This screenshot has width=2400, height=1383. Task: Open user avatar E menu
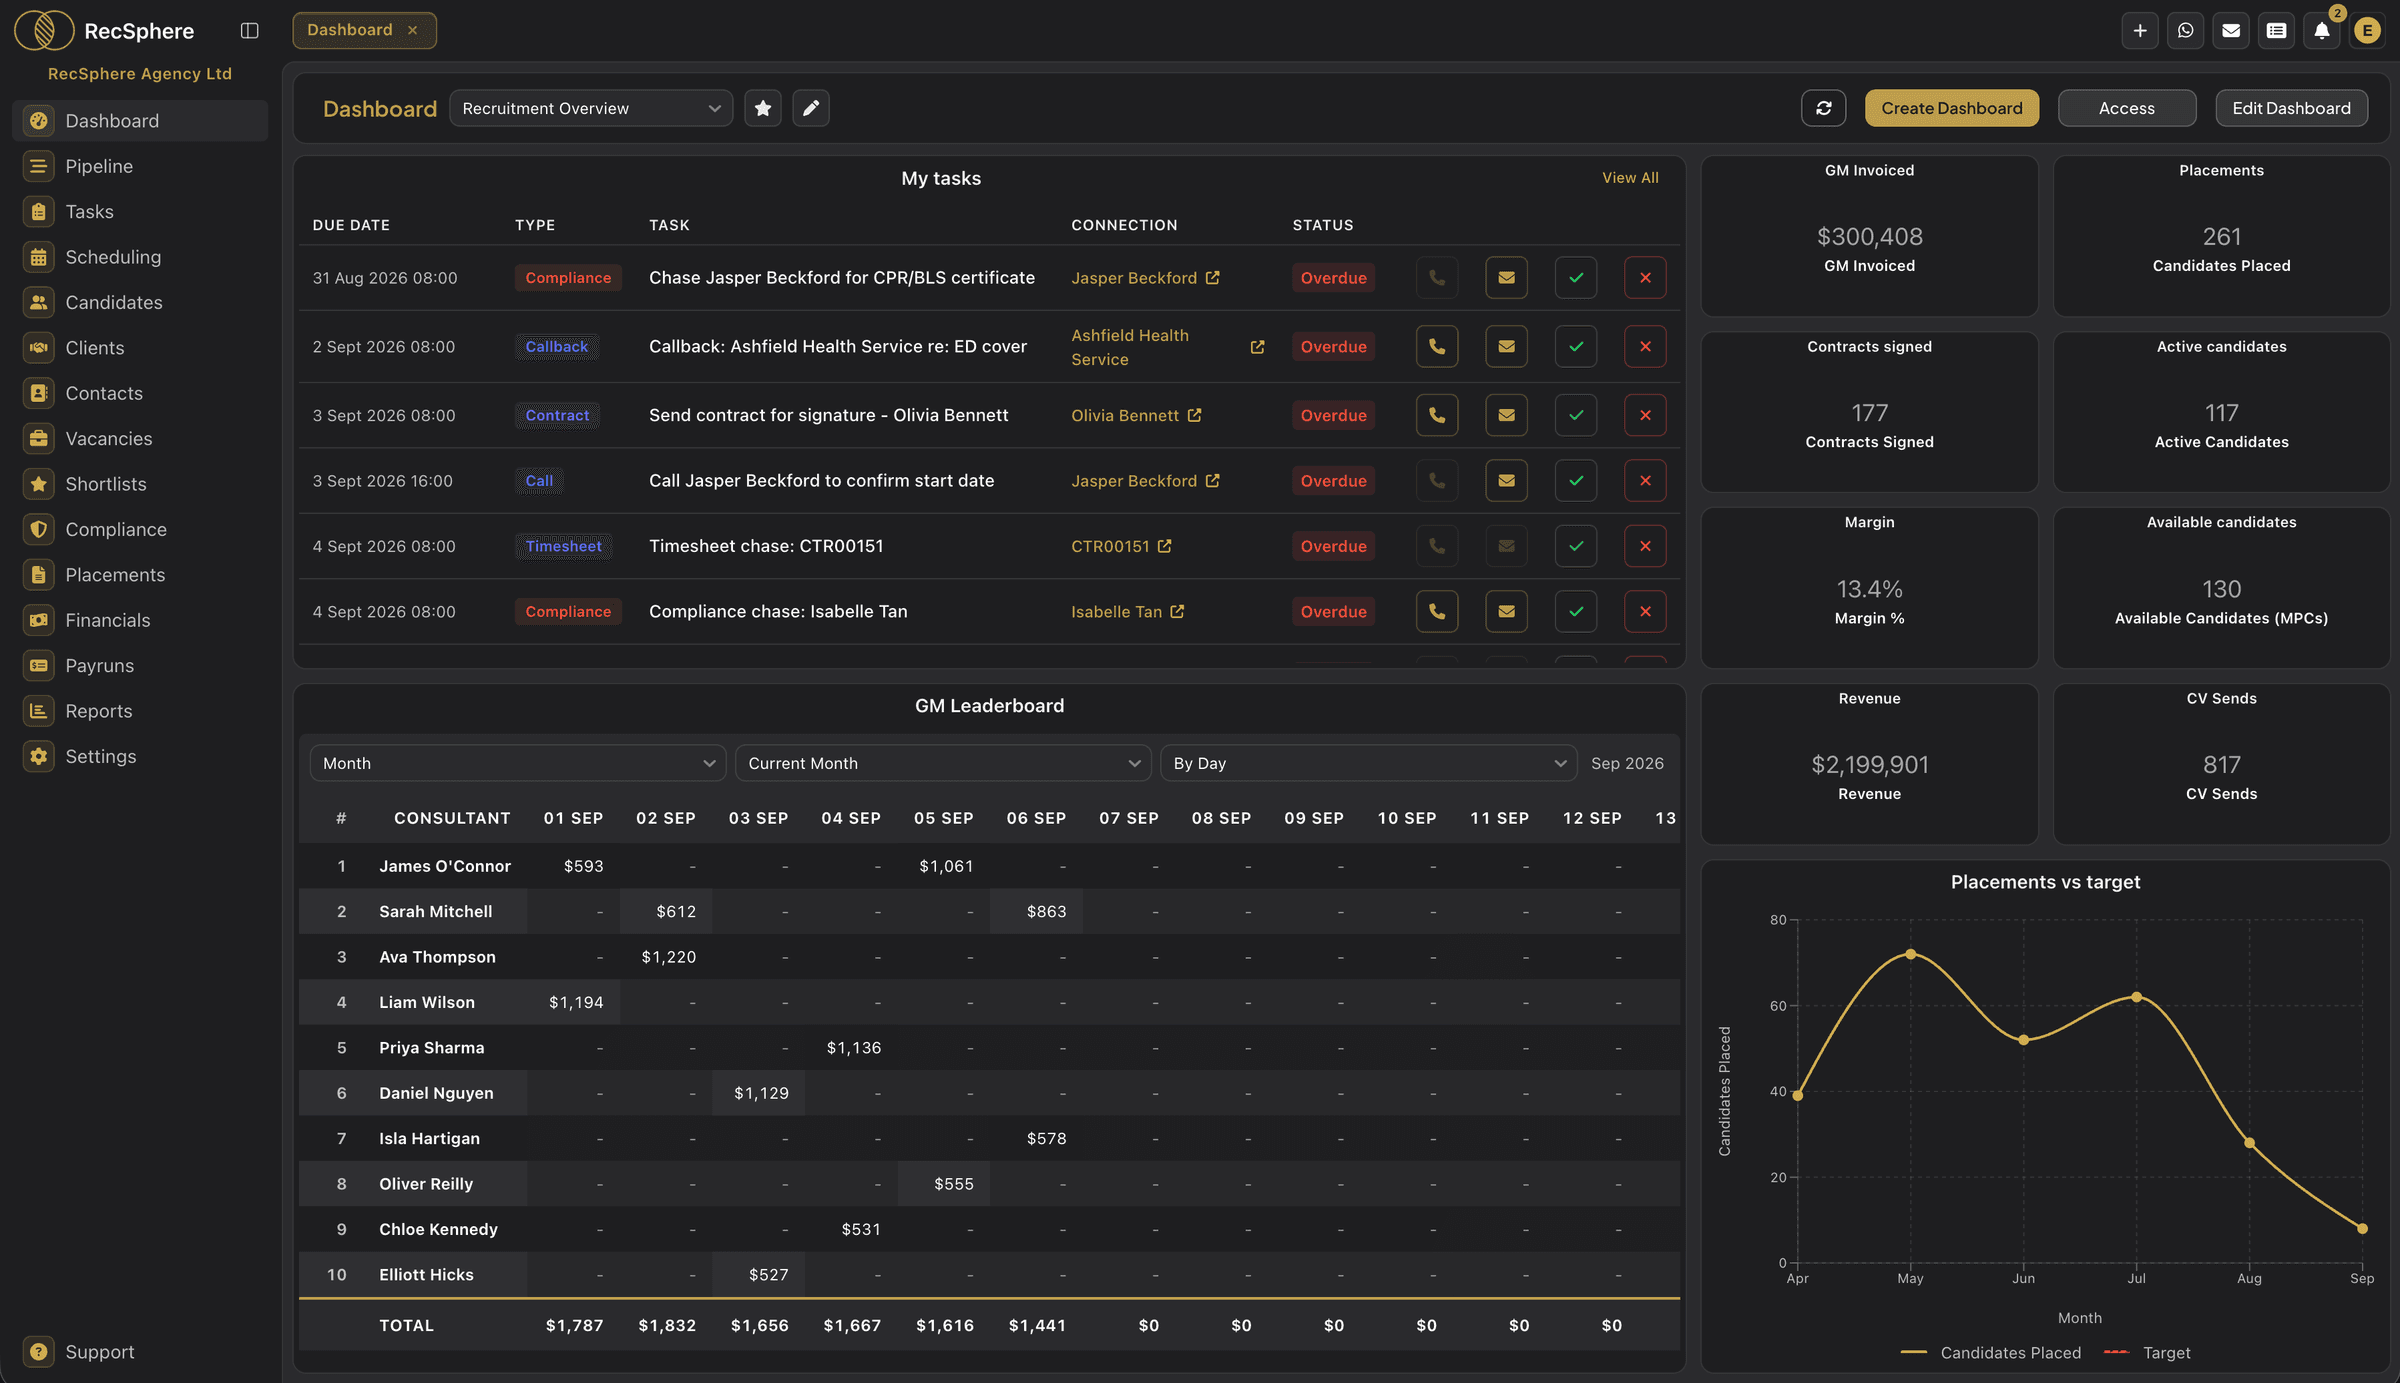pyautogui.click(x=2367, y=30)
